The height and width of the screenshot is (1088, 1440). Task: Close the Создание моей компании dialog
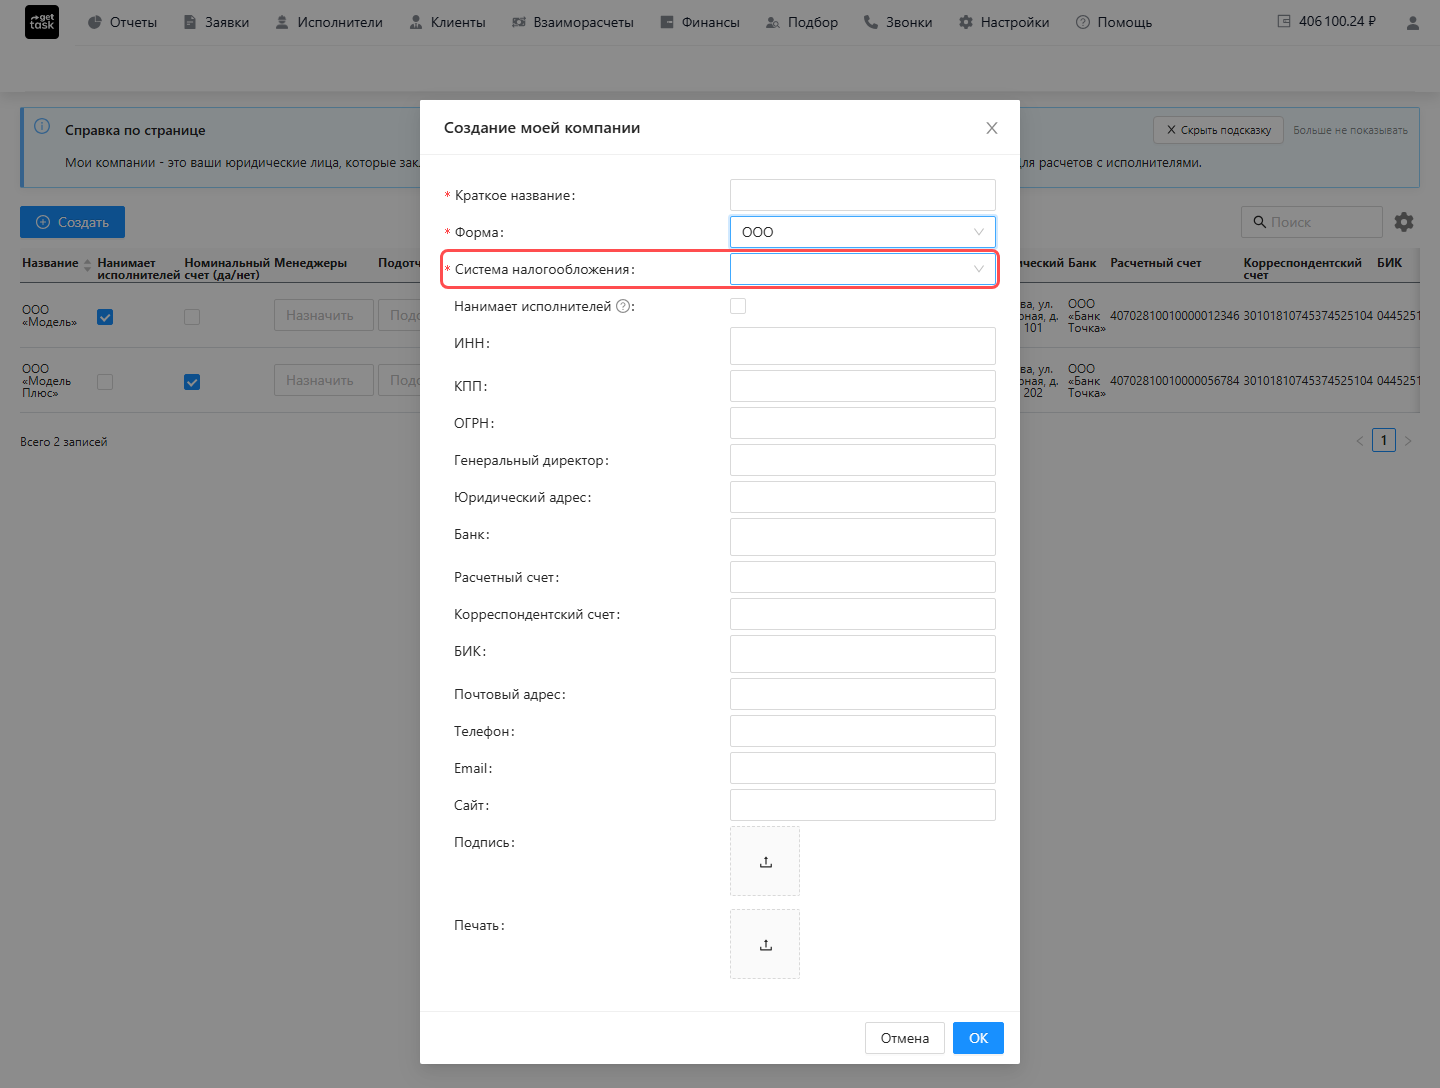(x=992, y=128)
